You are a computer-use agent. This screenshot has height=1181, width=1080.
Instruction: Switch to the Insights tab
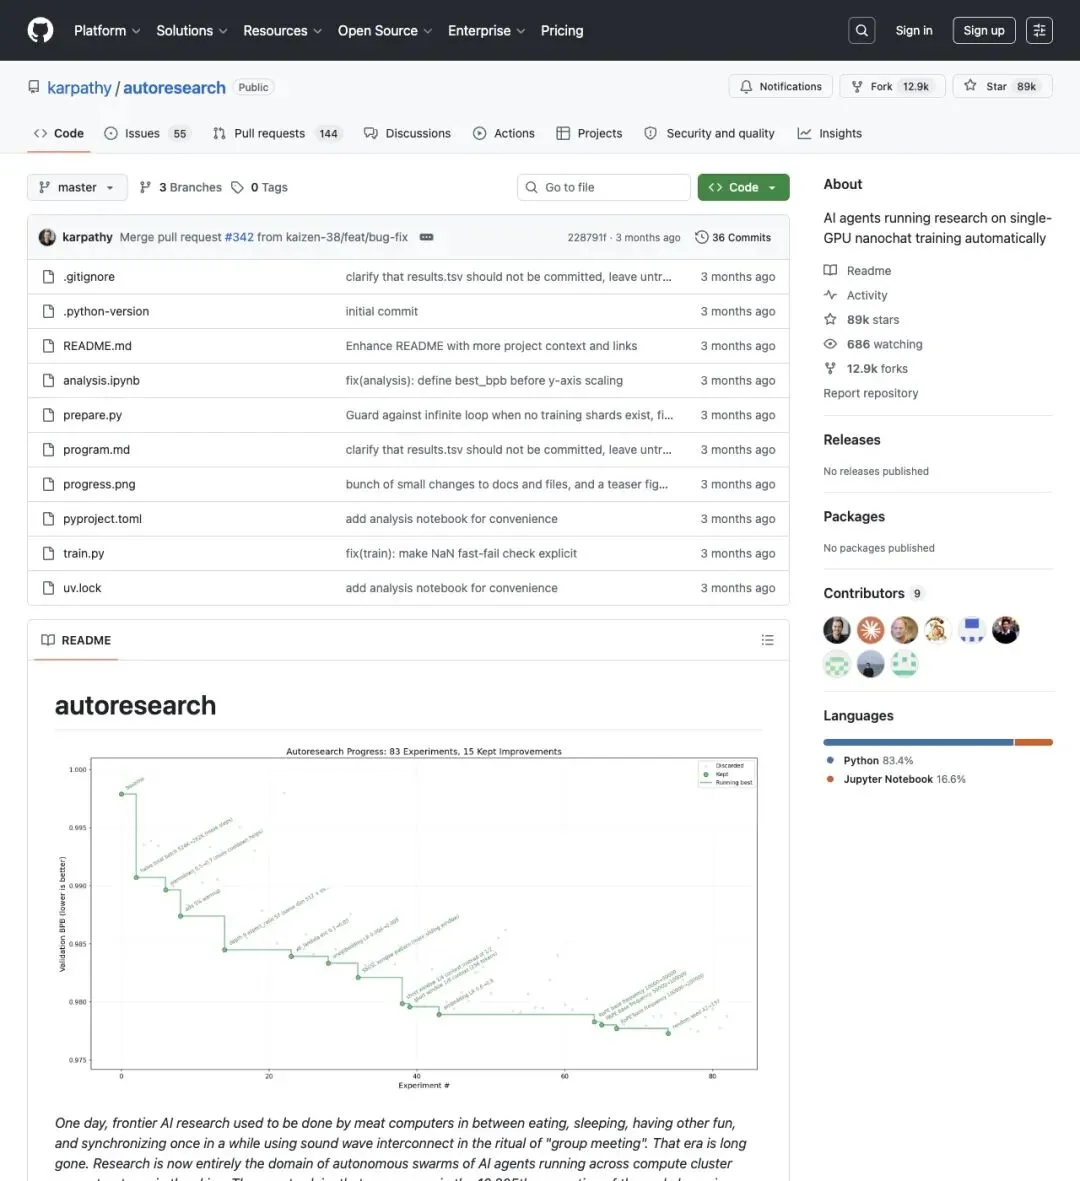pos(830,133)
